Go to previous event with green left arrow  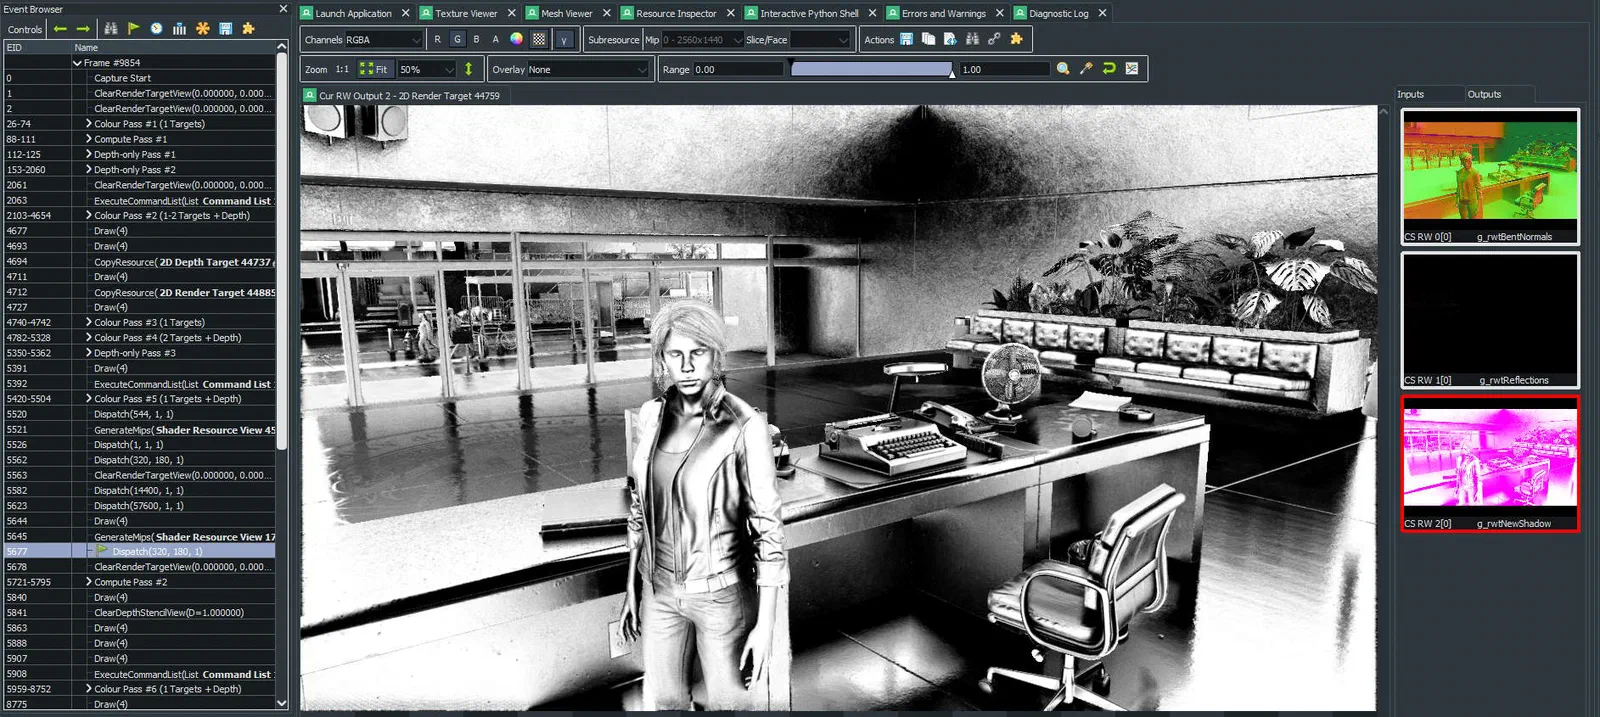click(60, 29)
